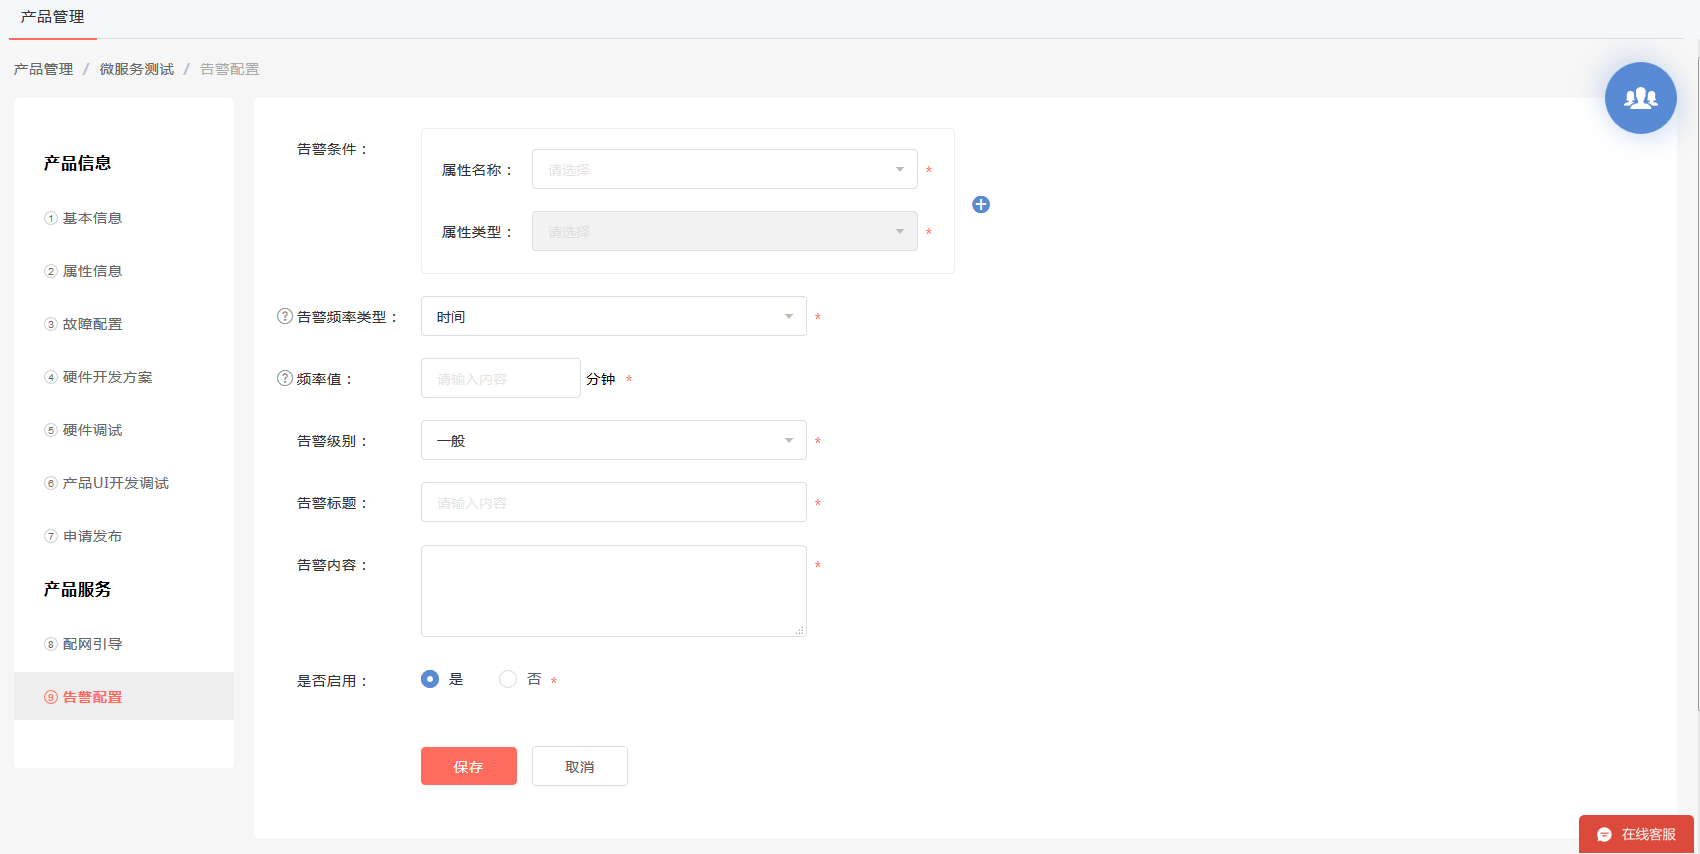Click 告警配置 breadcrumb text
1700x854 pixels.
tap(229, 69)
